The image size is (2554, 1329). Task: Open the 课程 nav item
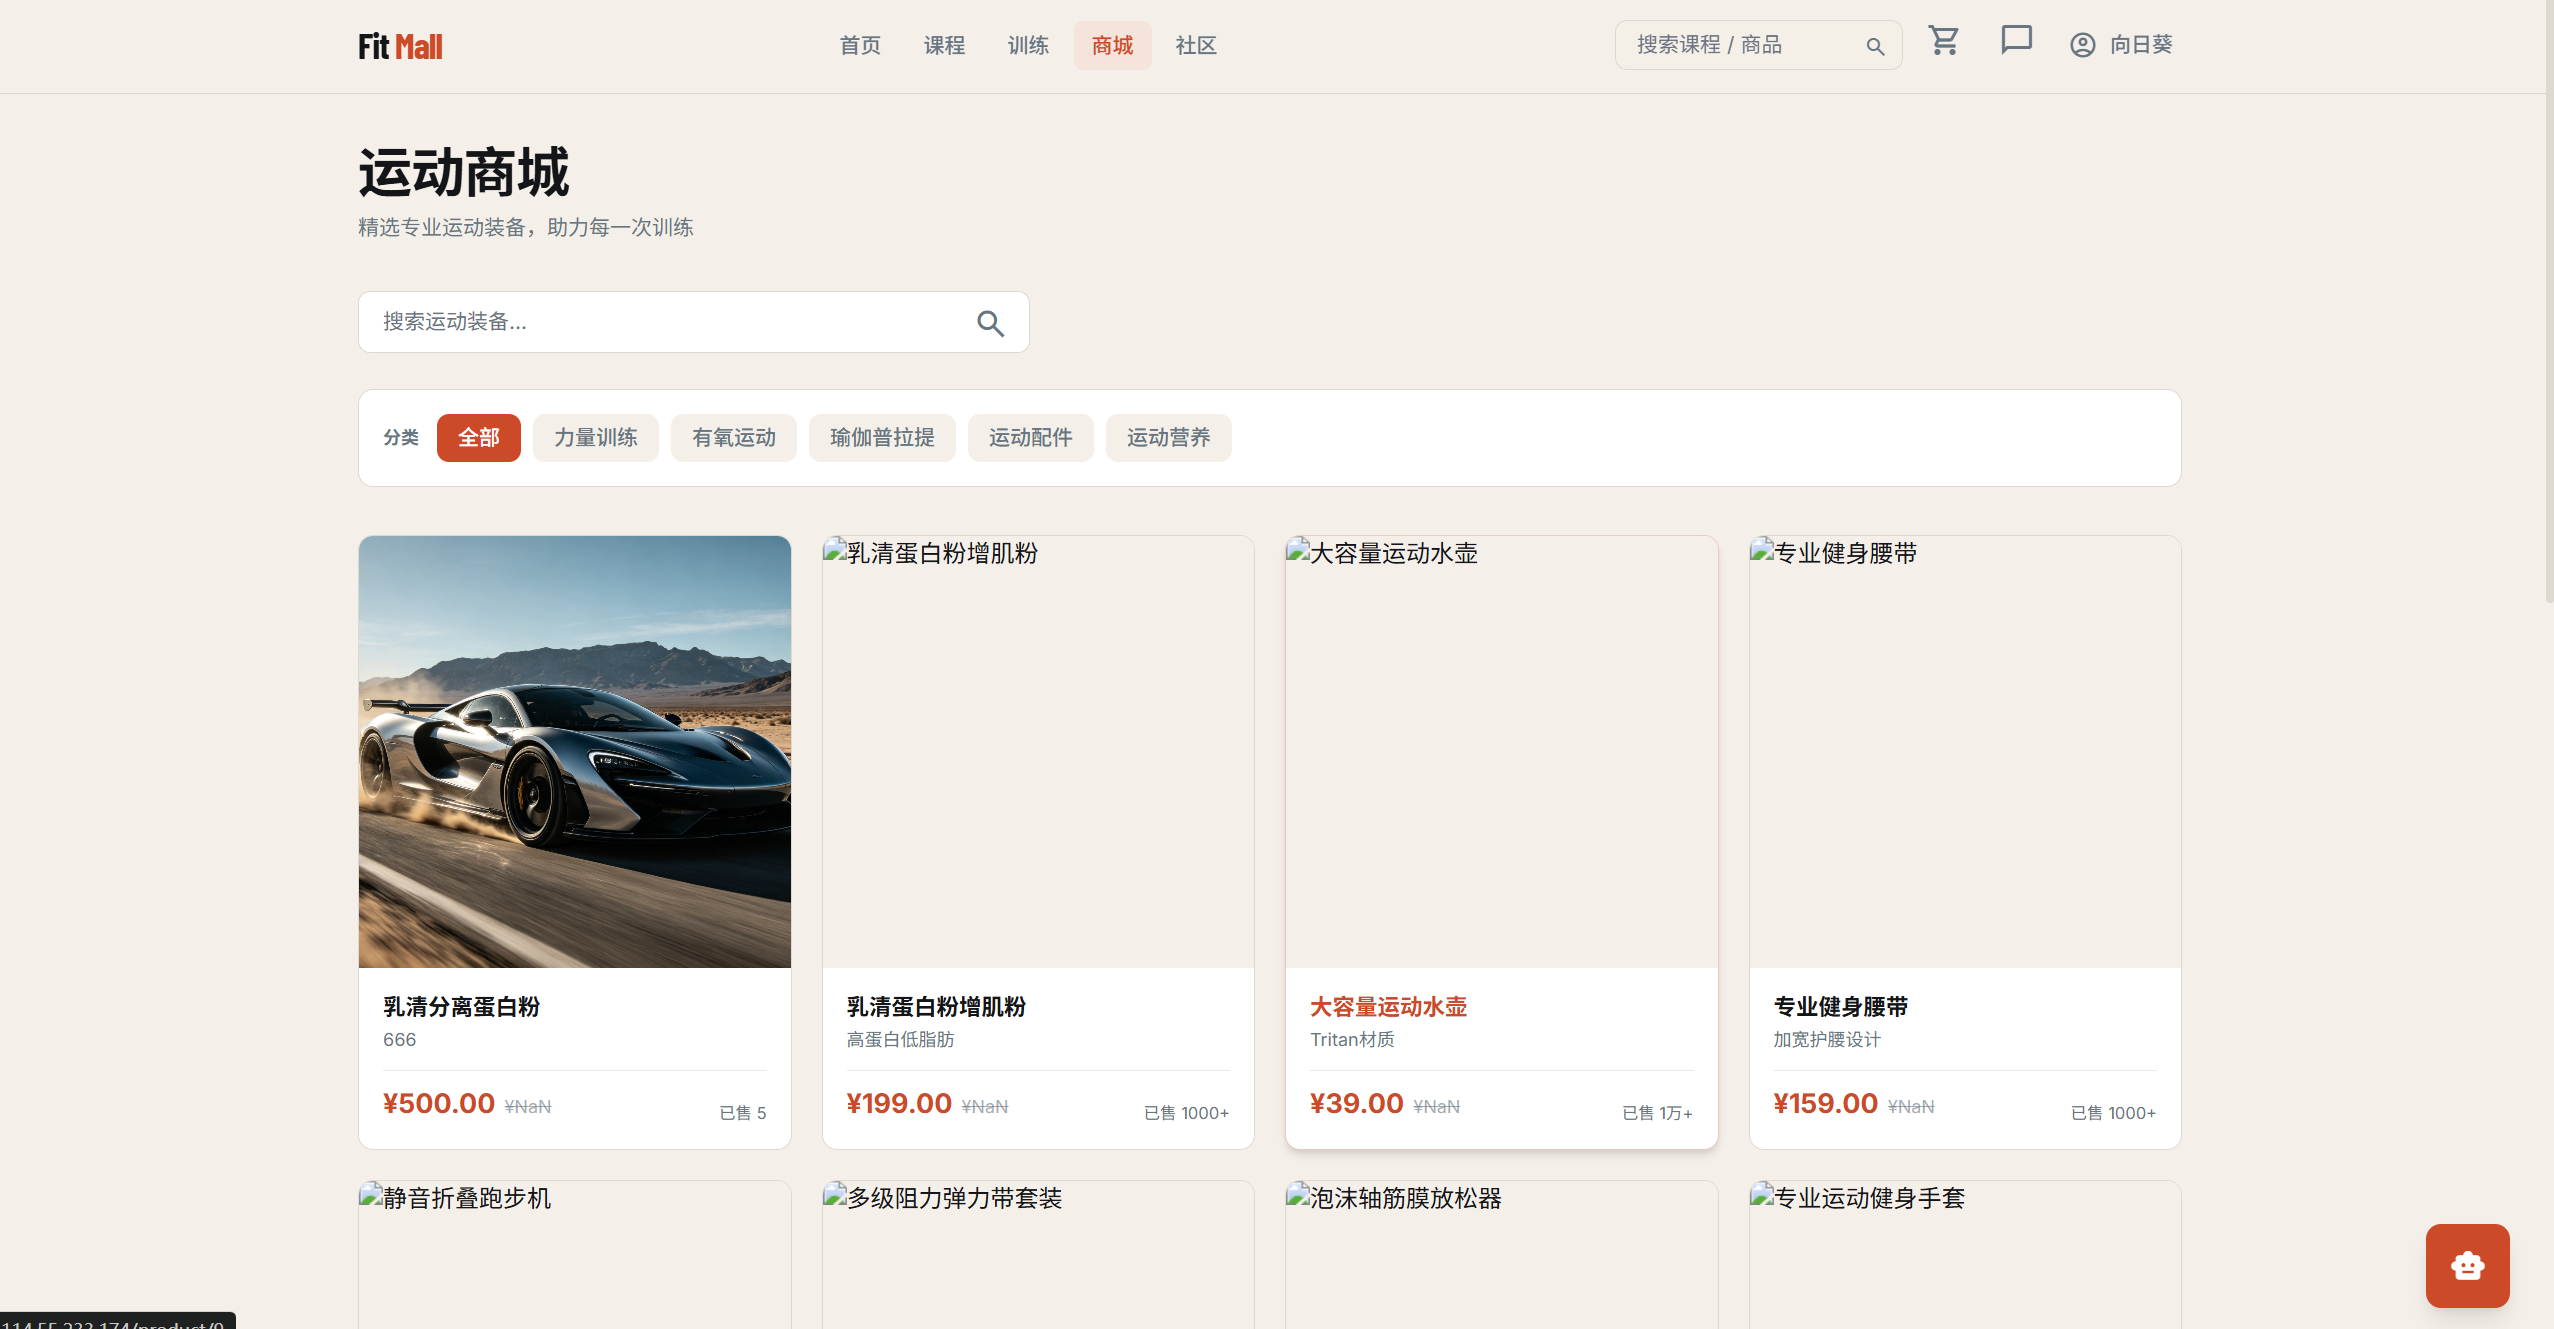(944, 45)
